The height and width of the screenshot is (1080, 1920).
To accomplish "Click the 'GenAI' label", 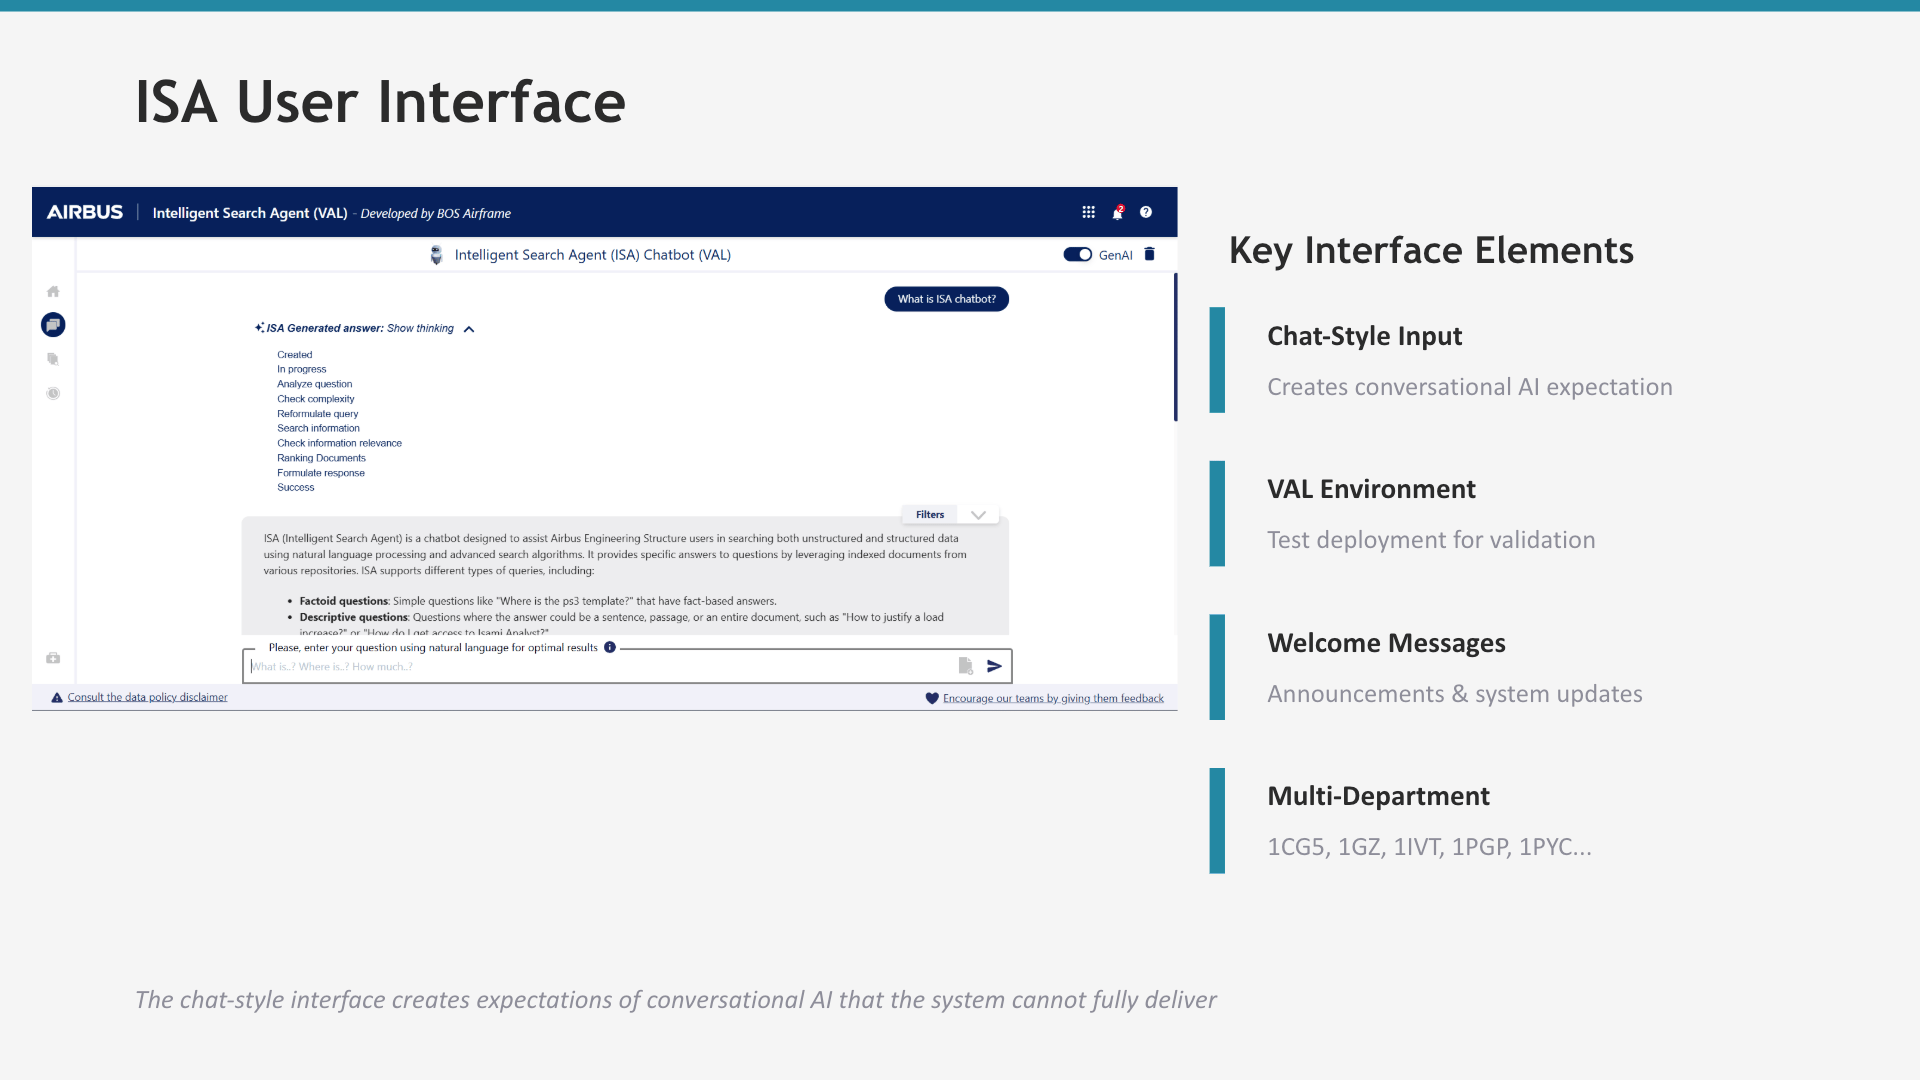I will click(x=1116, y=255).
